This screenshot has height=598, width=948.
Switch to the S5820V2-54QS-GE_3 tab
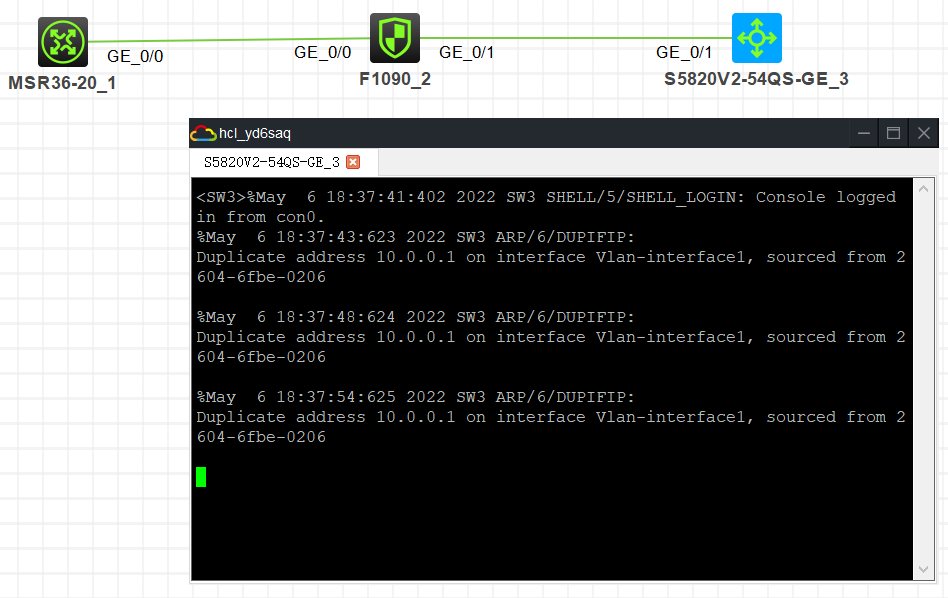click(x=283, y=162)
